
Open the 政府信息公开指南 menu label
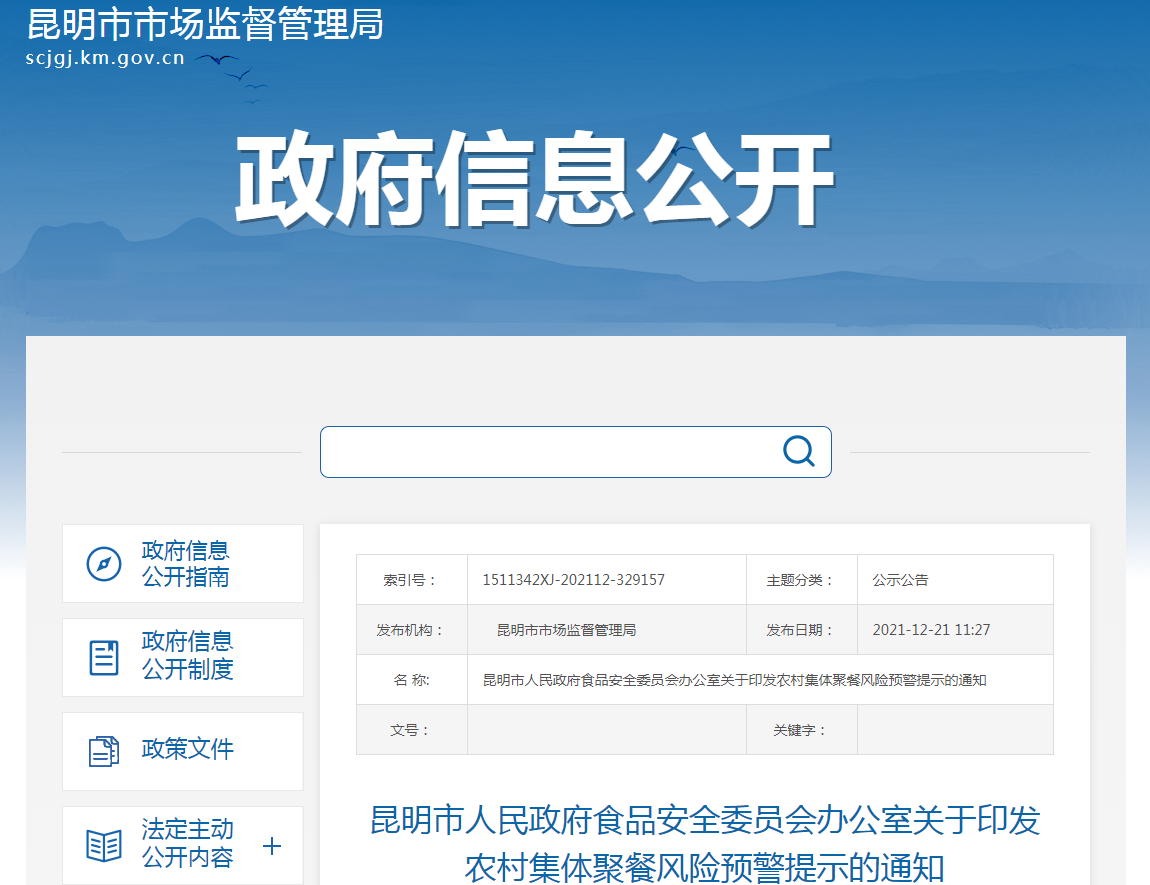[x=186, y=564]
